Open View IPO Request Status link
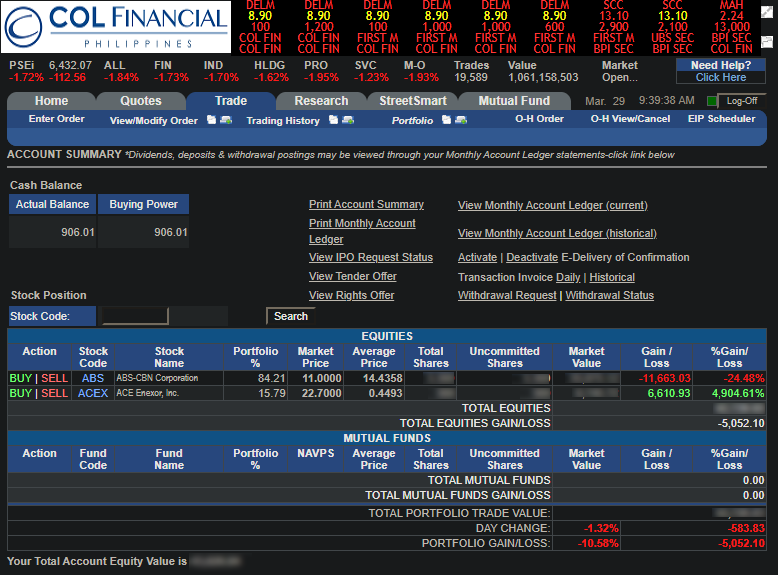Viewport: 778px width, 575px height. point(371,257)
